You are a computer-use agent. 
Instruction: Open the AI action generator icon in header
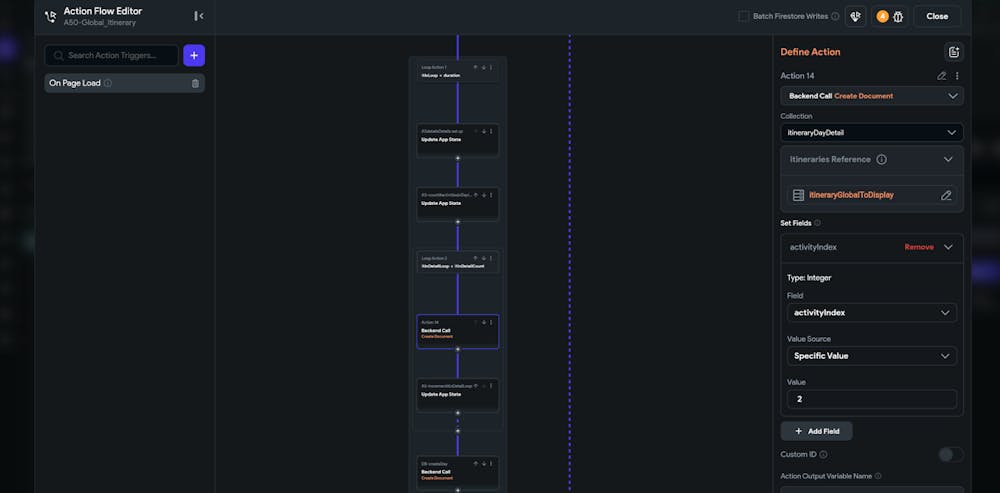pyautogui.click(x=856, y=17)
